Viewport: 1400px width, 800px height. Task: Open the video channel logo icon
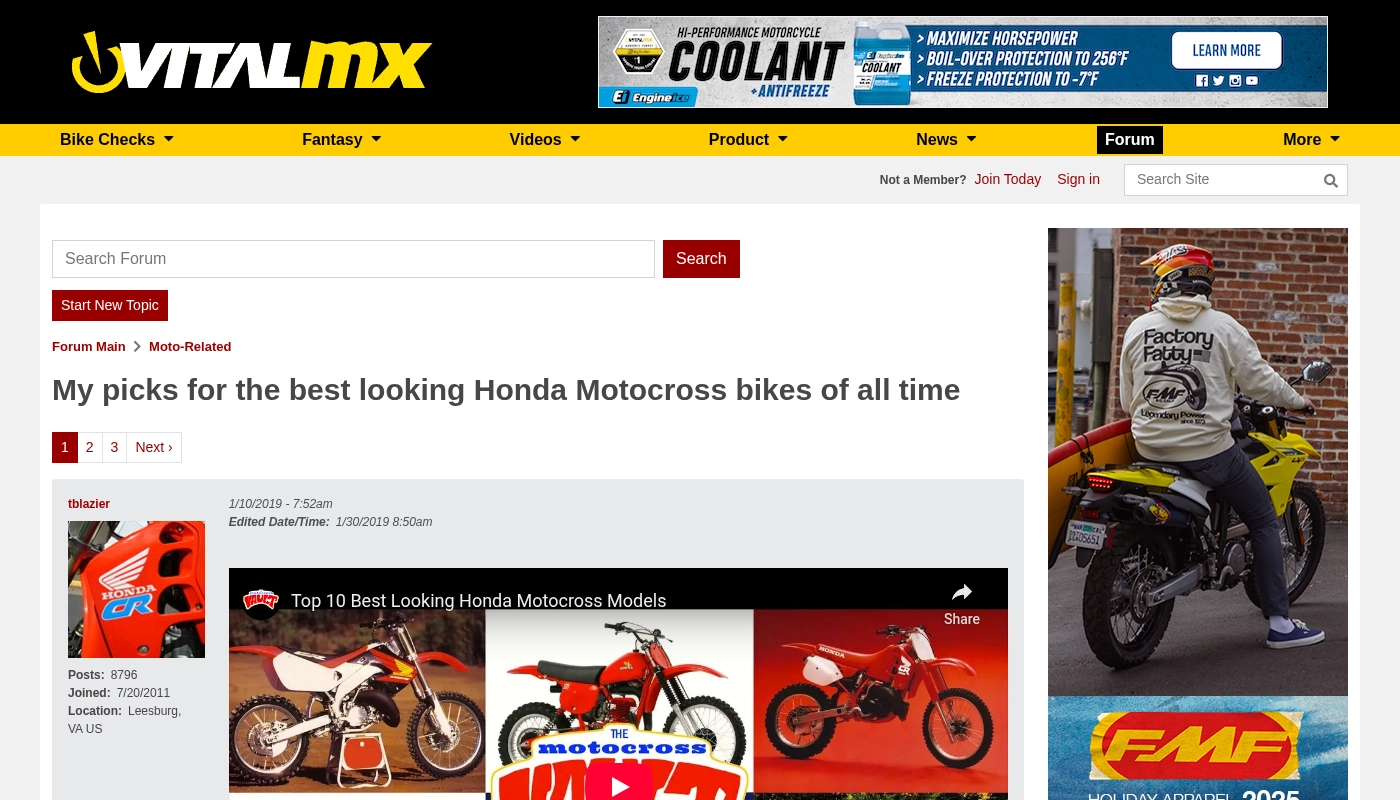click(260, 600)
